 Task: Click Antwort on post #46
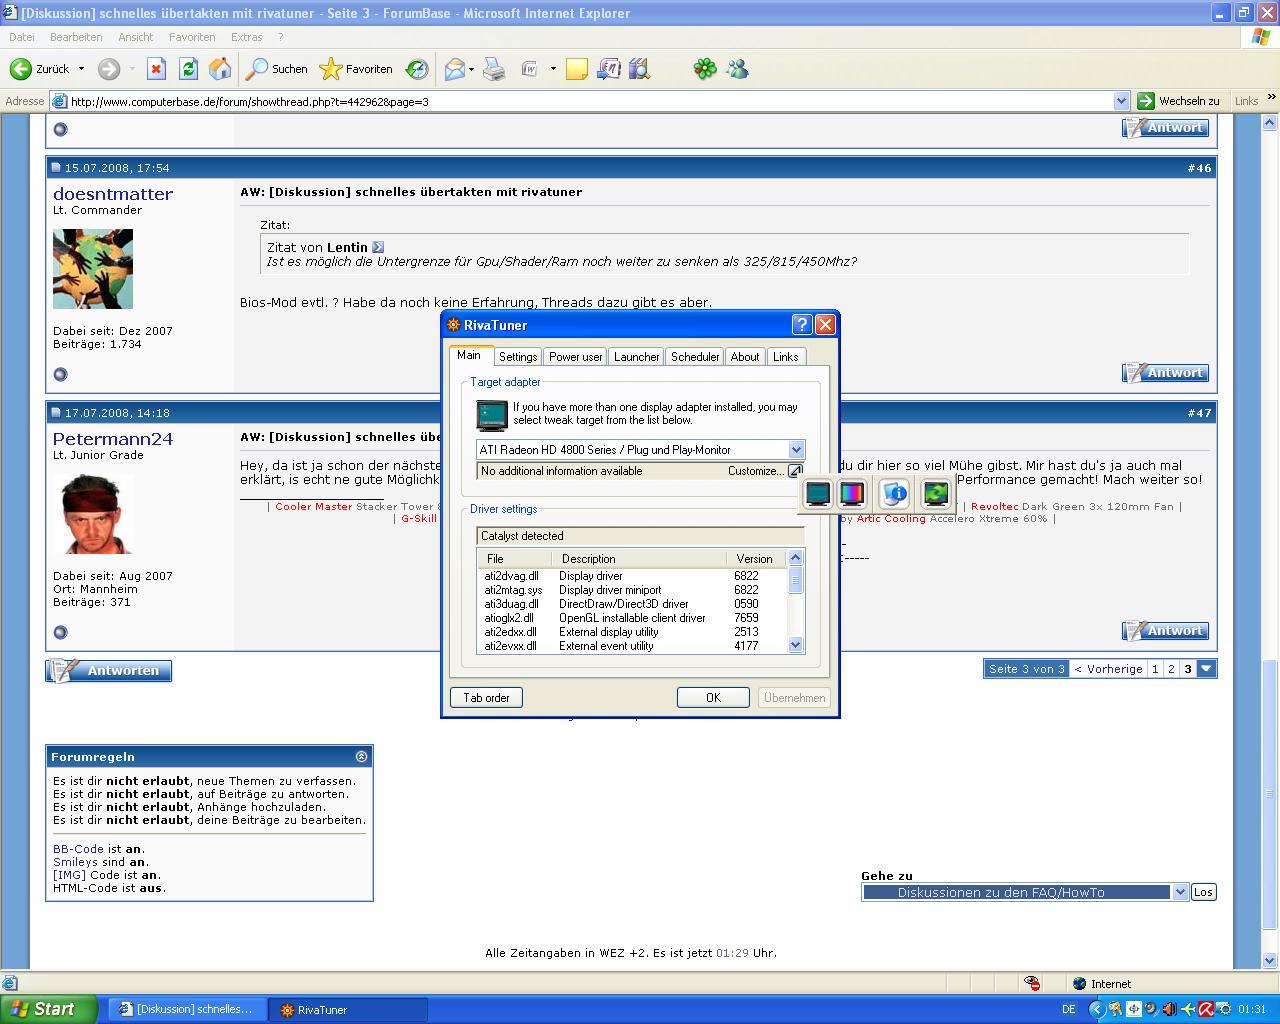(1165, 373)
